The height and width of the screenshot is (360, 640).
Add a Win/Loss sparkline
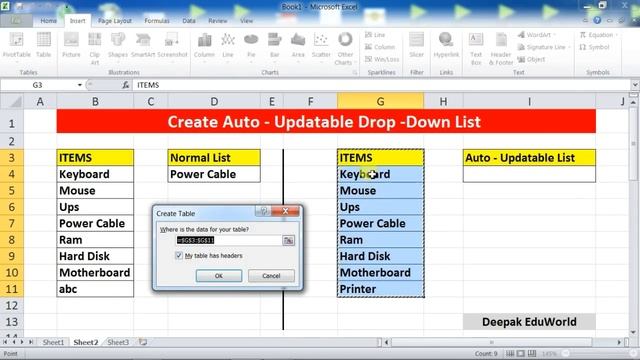click(382, 60)
